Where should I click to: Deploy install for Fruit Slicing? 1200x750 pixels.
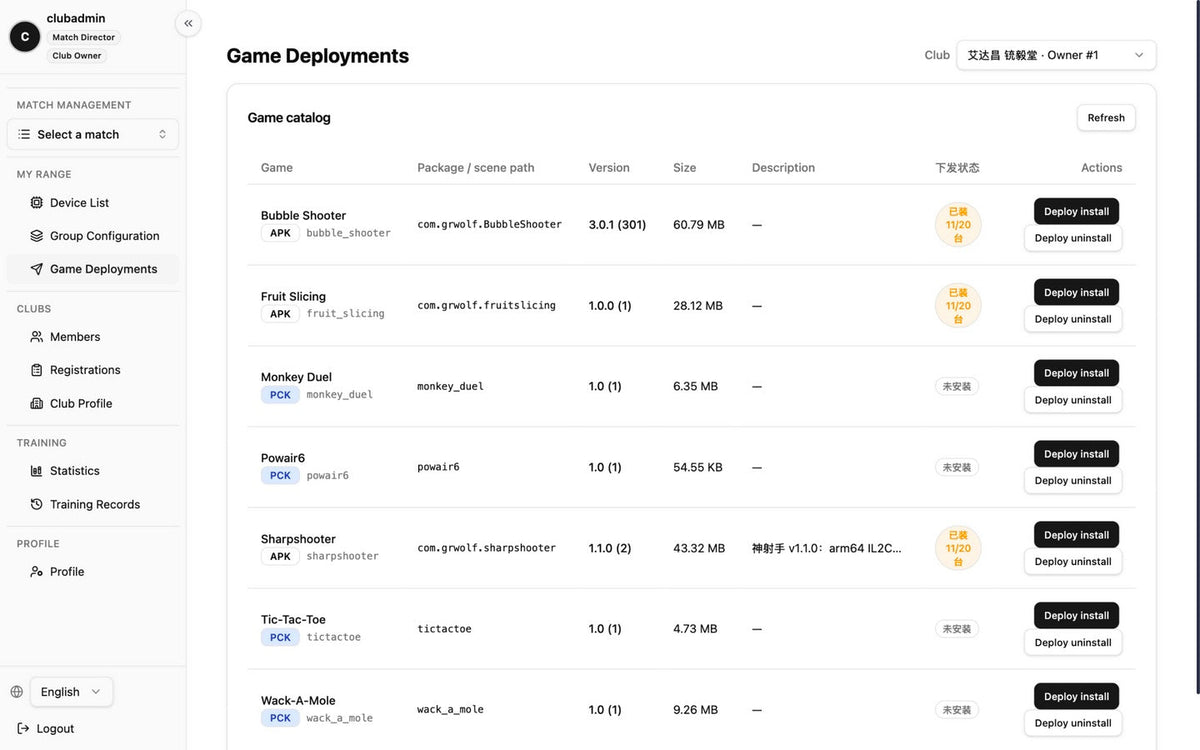(x=1076, y=292)
